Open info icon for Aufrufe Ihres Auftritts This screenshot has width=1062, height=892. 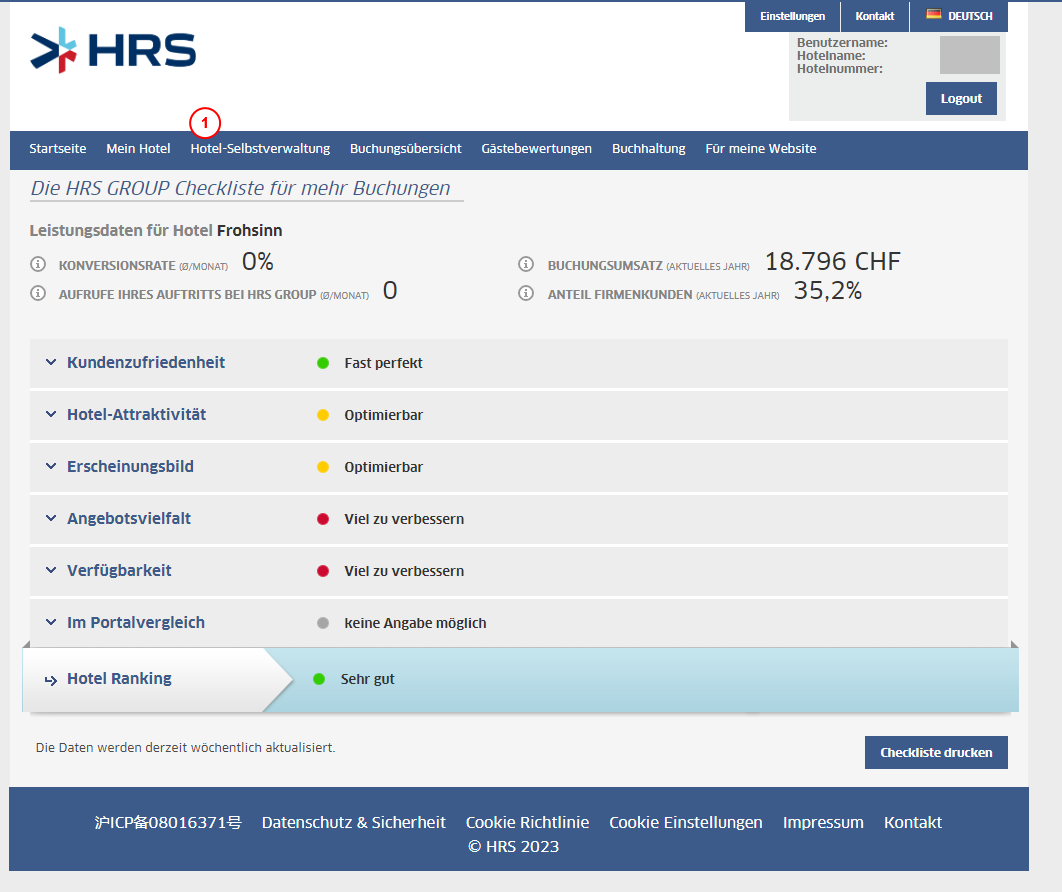coord(38,293)
